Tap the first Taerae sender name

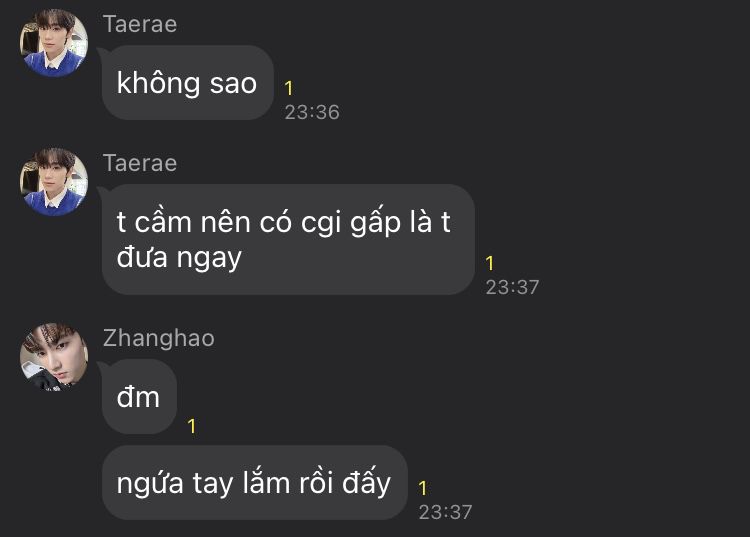point(140,24)
